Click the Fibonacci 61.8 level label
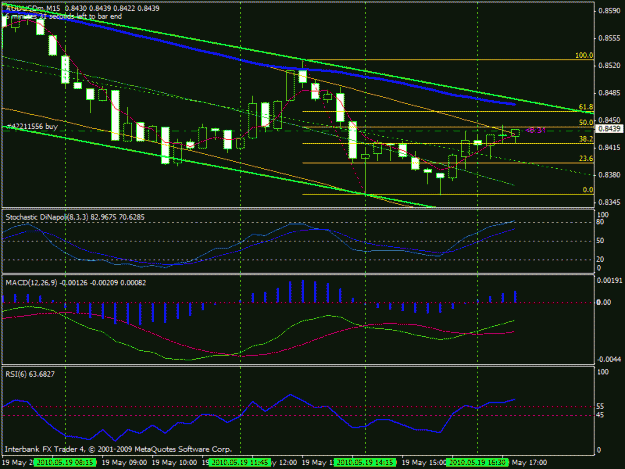The width and height of the screenshot is (625, 469). [586, 107]
